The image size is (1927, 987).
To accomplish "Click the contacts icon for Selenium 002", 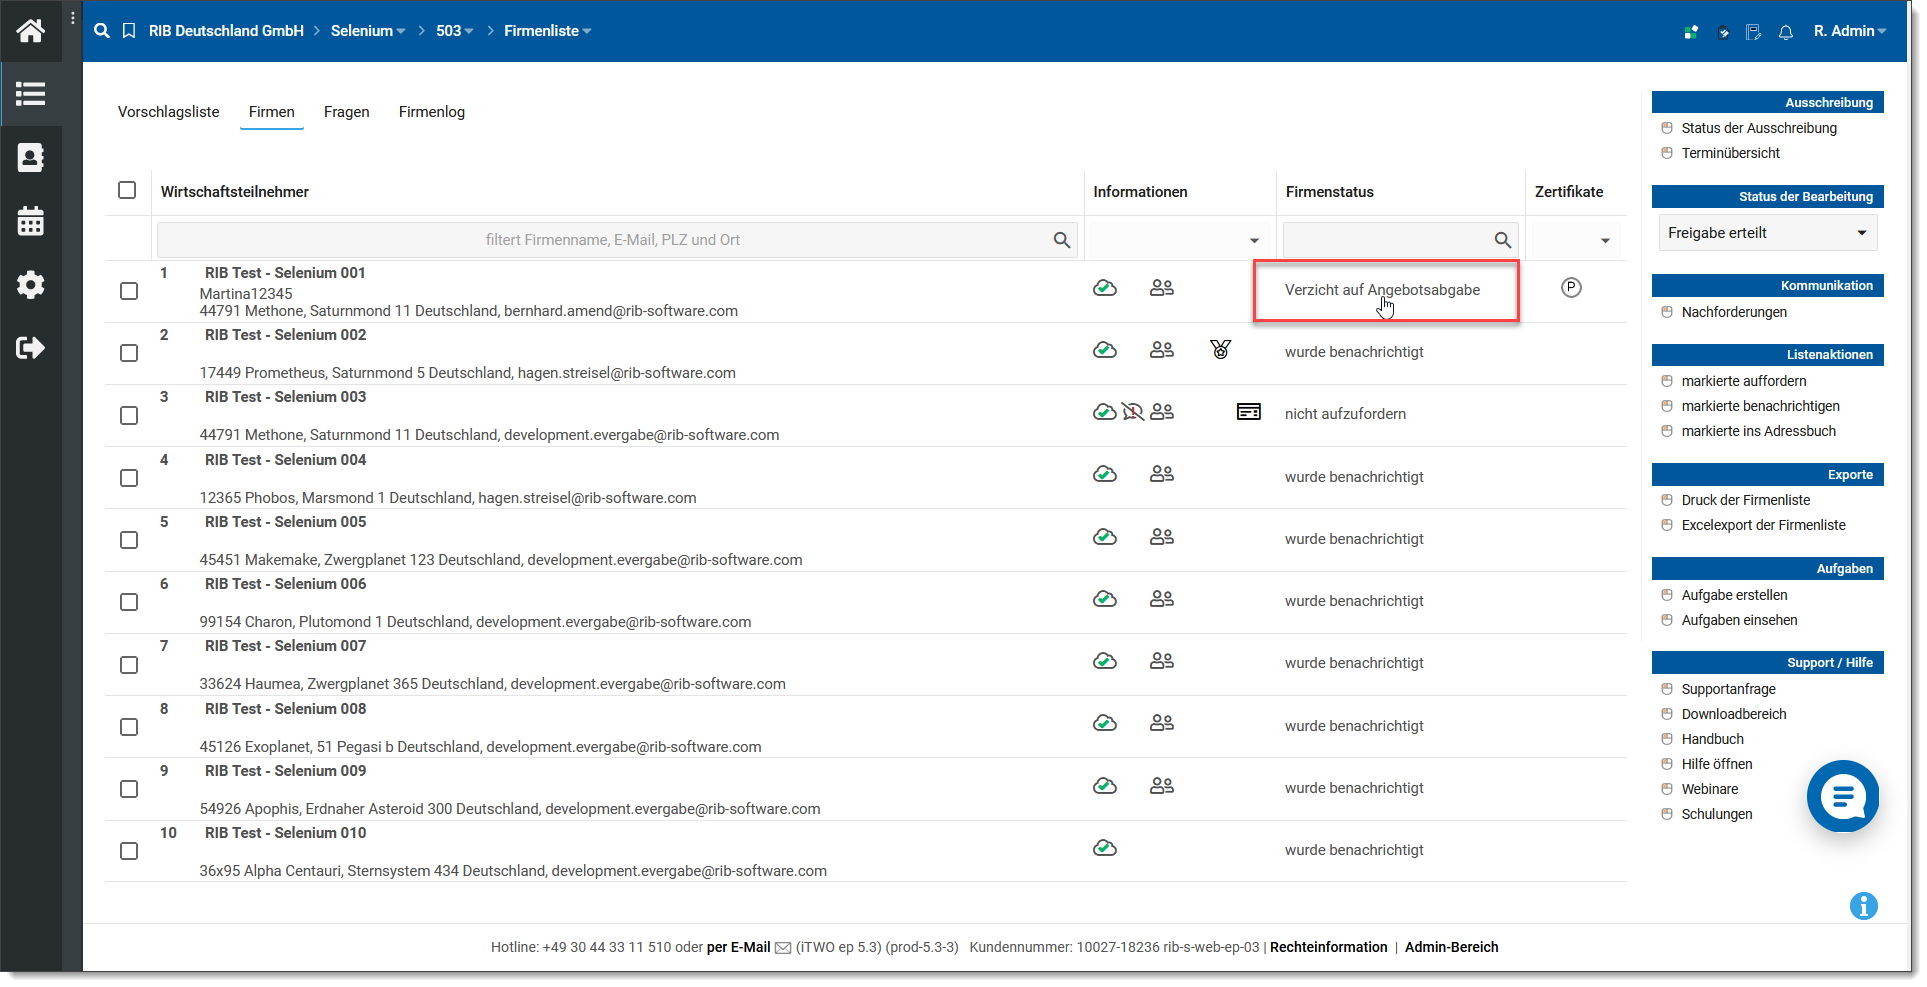I will [x=1162, y=350].
